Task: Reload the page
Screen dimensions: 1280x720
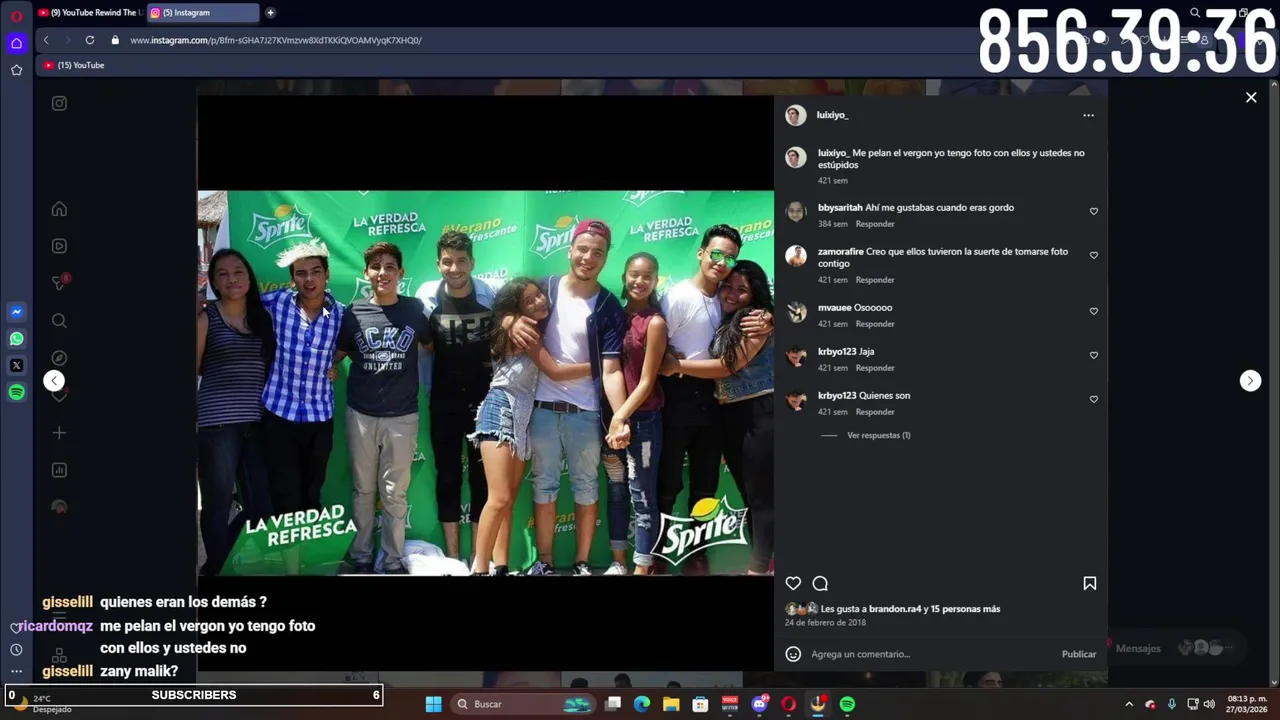Action: 90,40
